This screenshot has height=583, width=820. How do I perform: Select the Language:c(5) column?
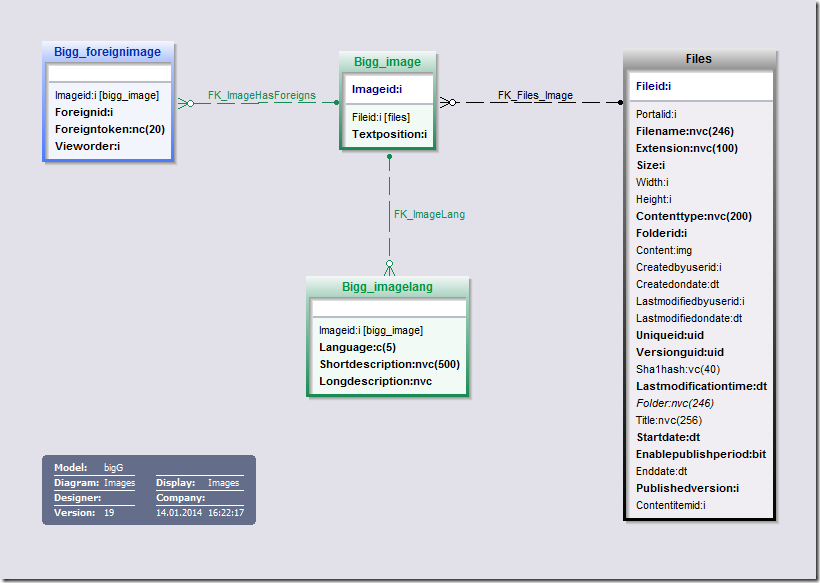[358, 347]
